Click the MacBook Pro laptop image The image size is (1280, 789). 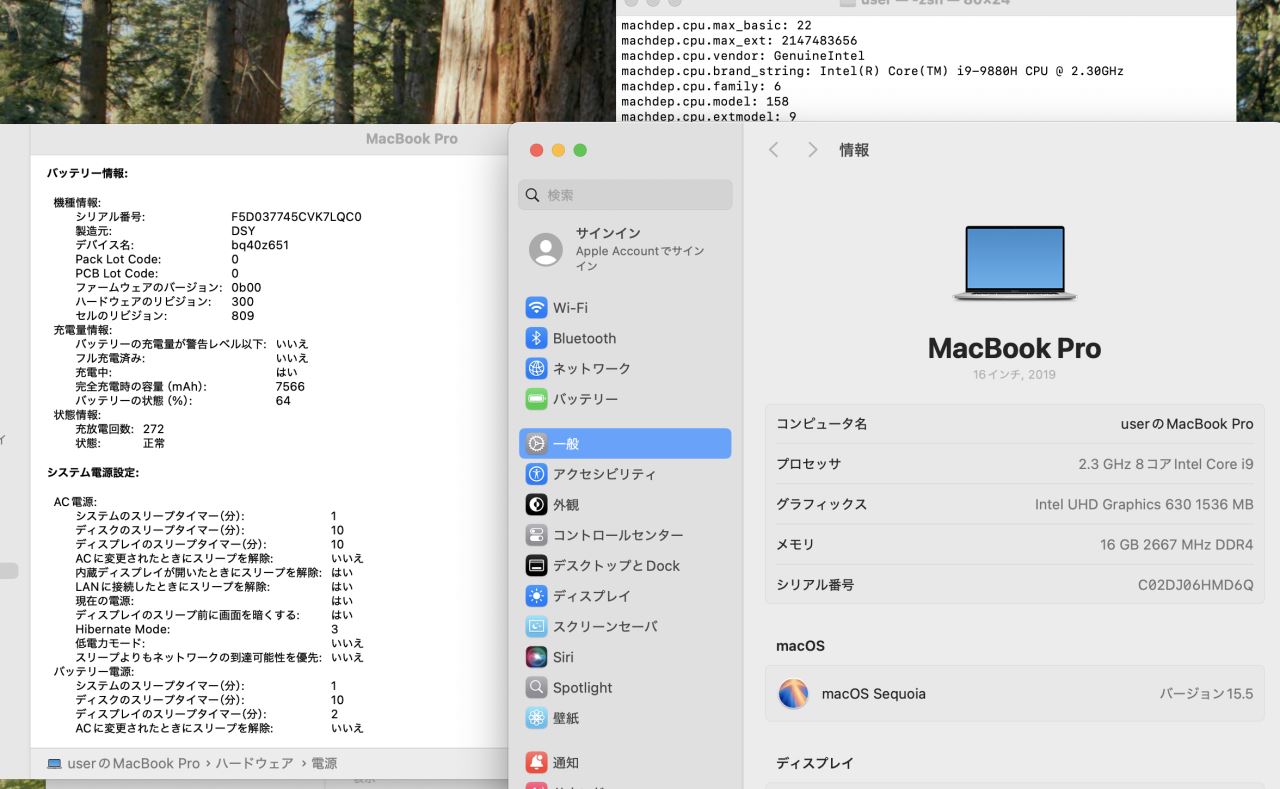[x=1014, y=263]
